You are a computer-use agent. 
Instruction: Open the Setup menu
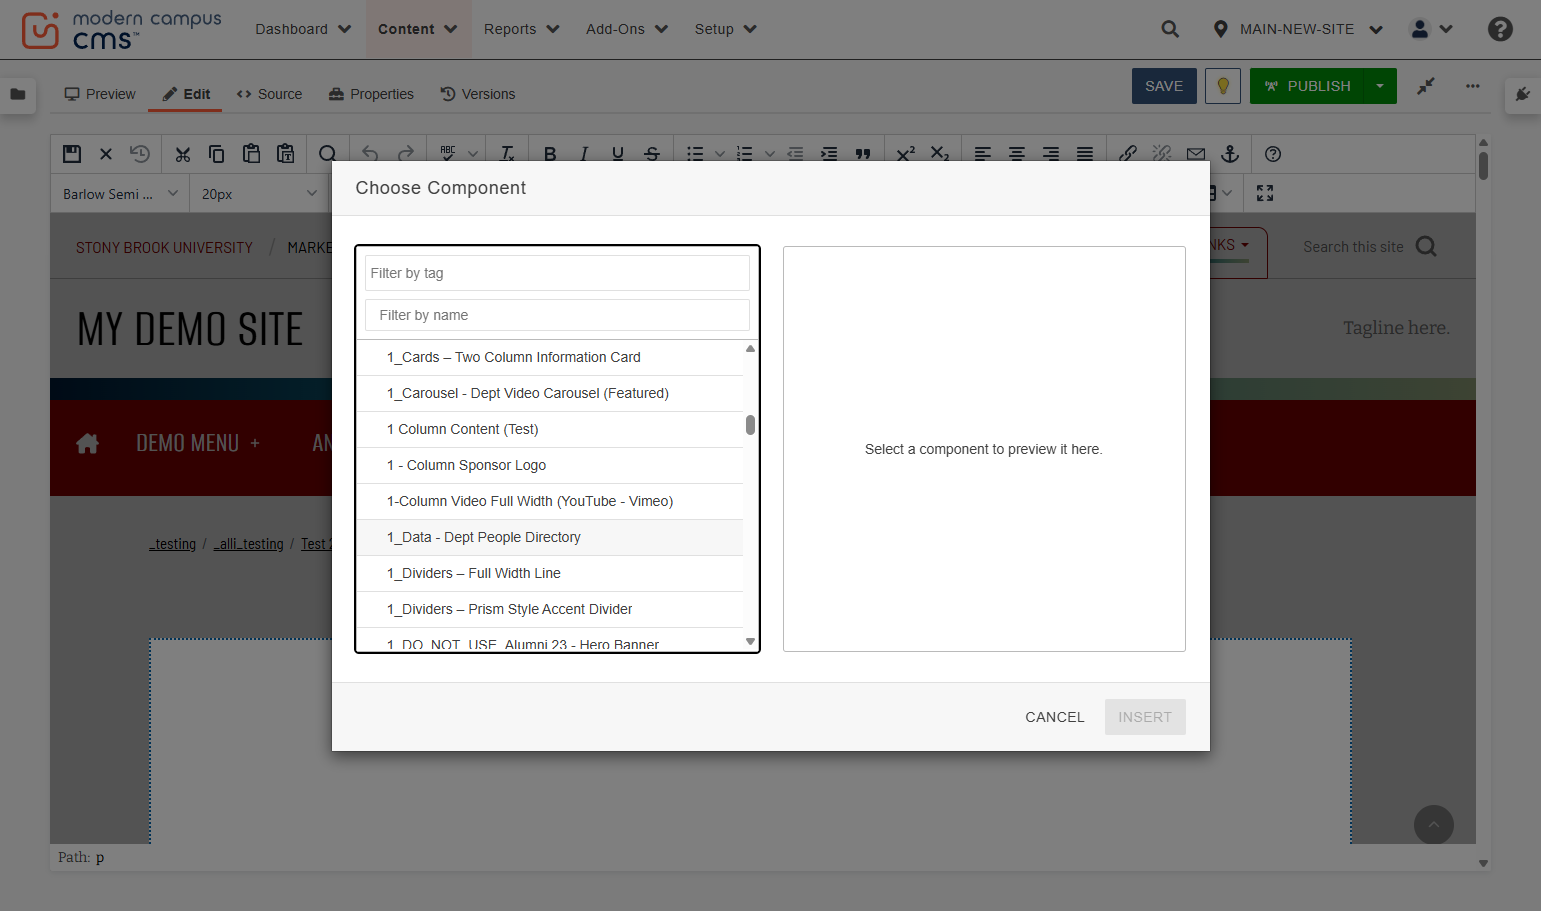725,29
